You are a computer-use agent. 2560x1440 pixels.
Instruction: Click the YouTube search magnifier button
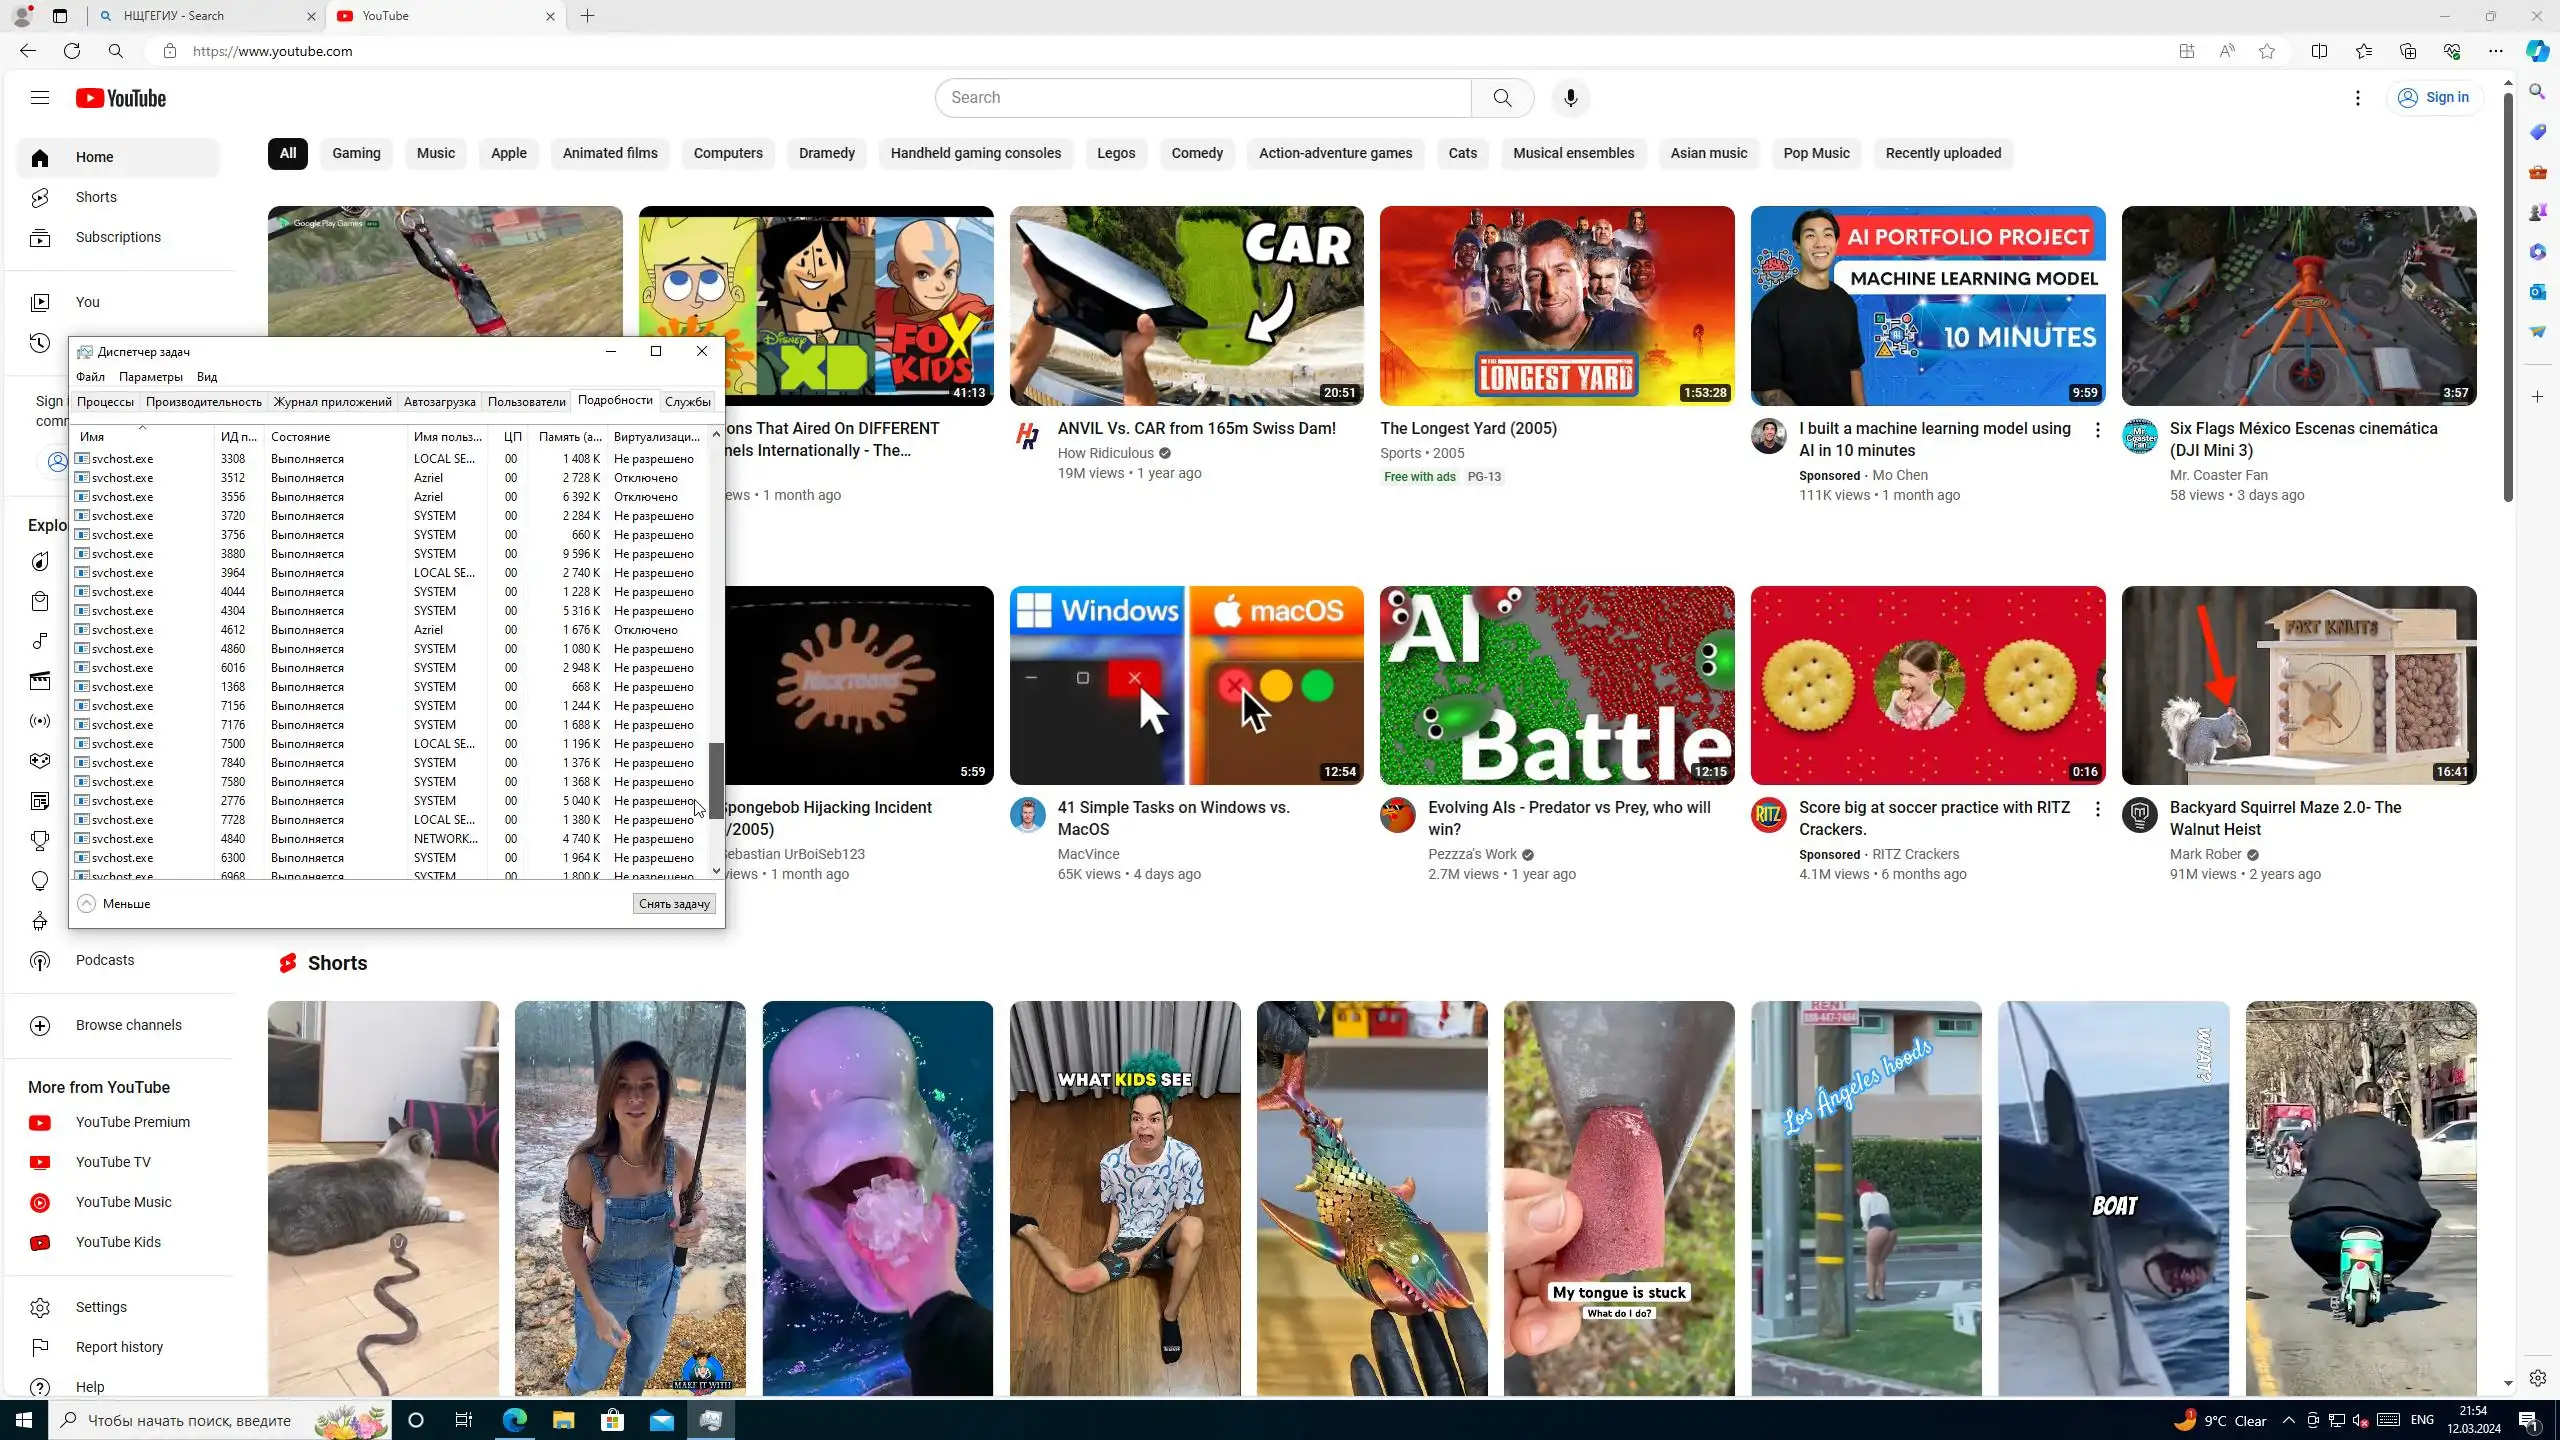pyautogui.click(x=1502, y=98)
